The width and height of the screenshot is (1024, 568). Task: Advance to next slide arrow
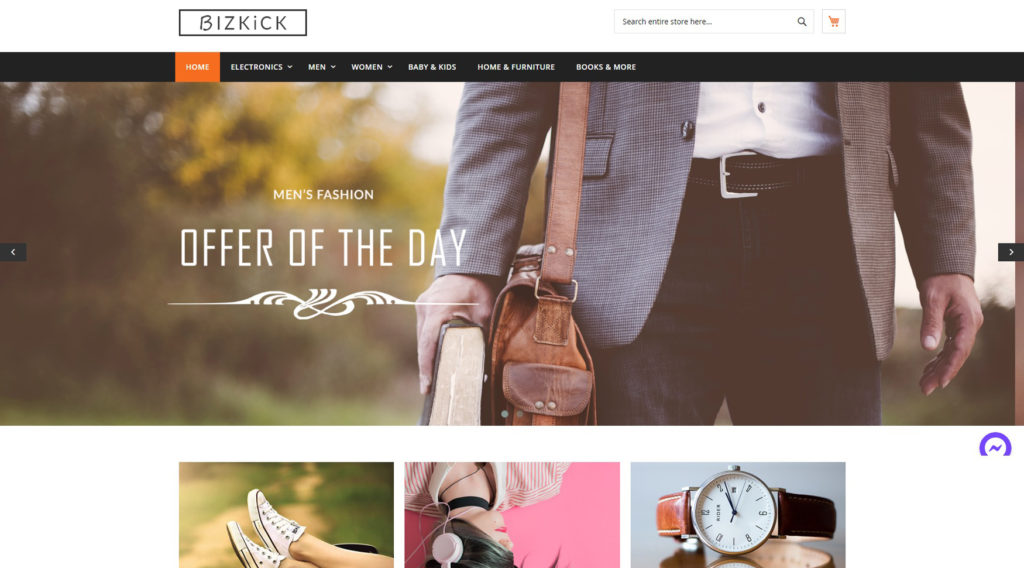point(1010,252)
